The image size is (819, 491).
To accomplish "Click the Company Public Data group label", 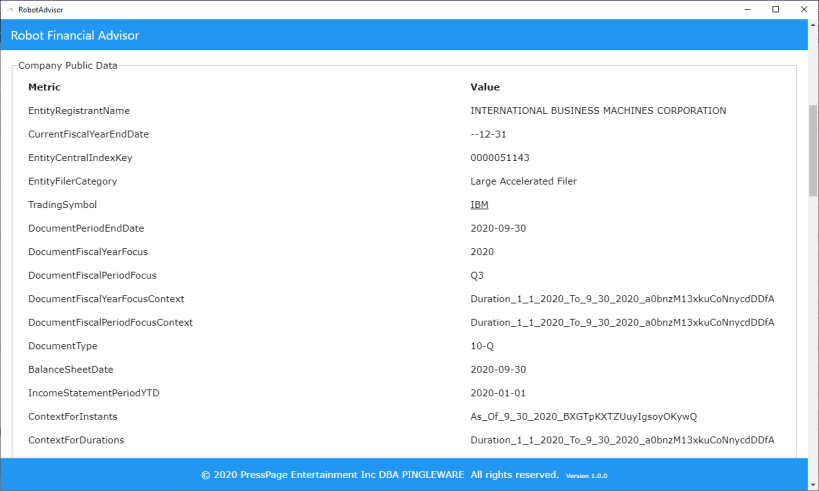I will [68, 65].
